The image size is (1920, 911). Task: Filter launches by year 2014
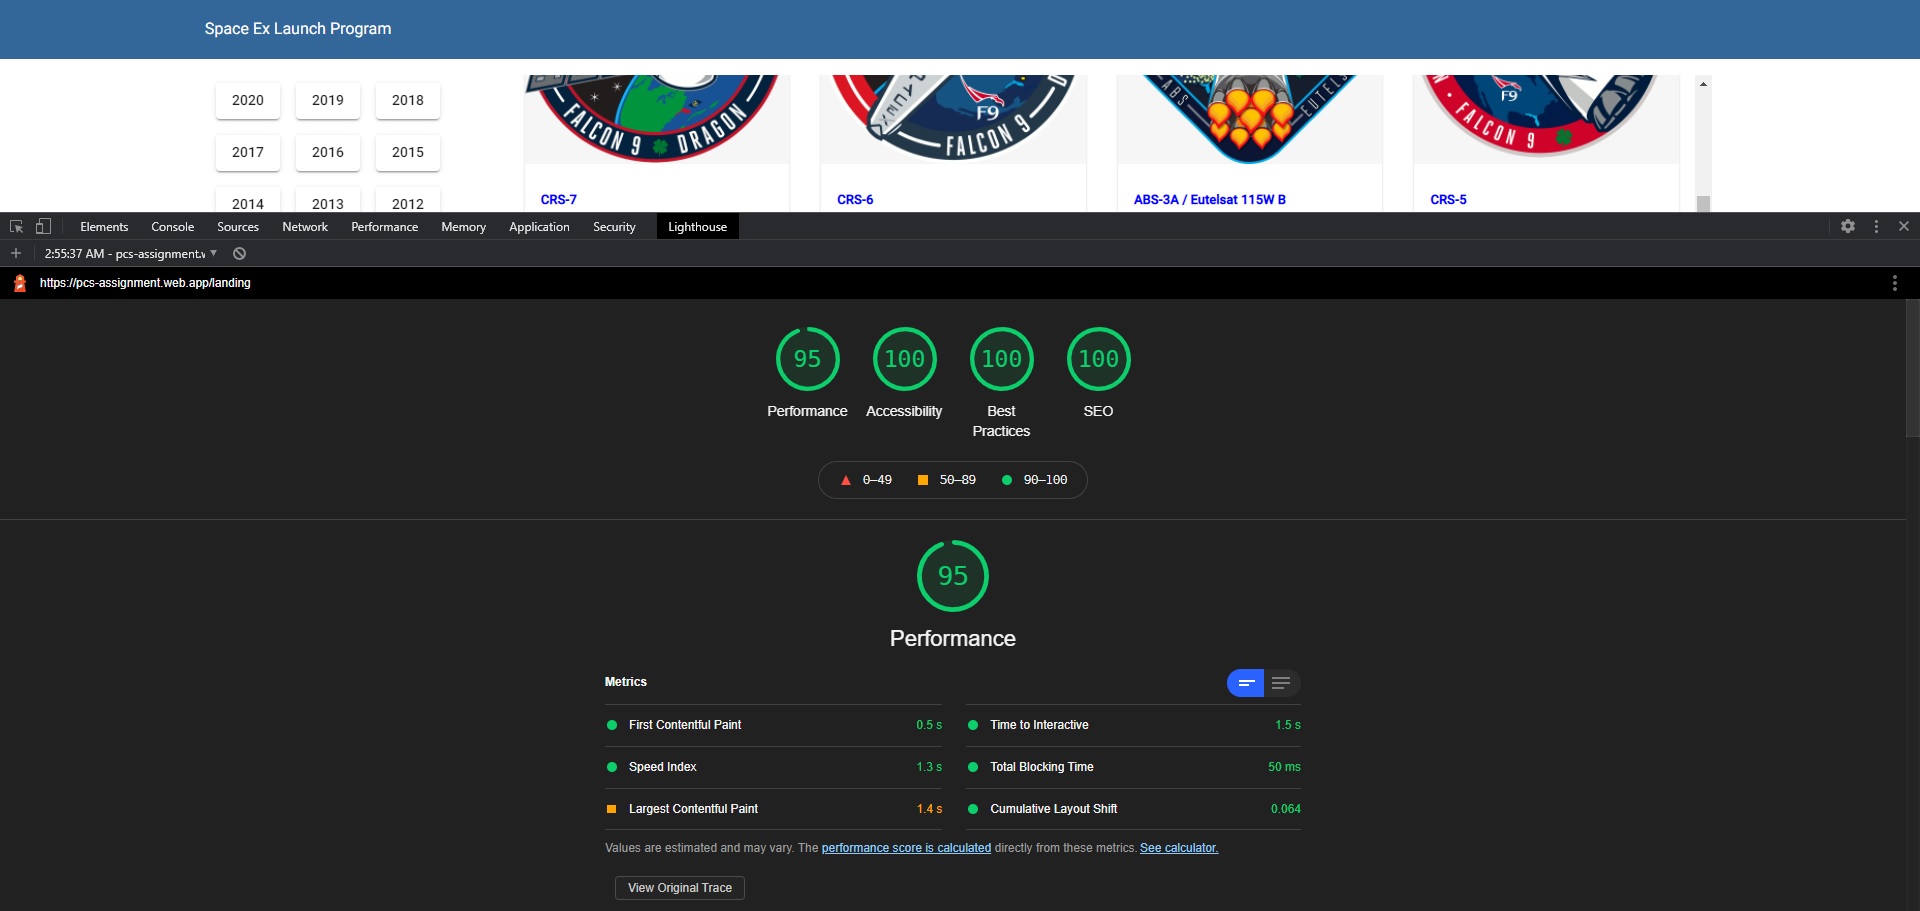point(248,200)
